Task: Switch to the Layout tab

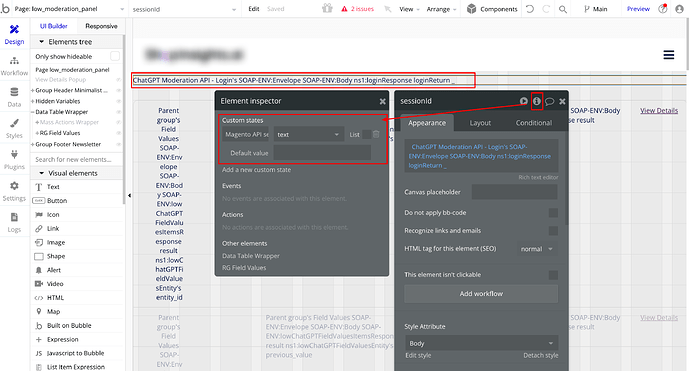Action: point(480,123)
